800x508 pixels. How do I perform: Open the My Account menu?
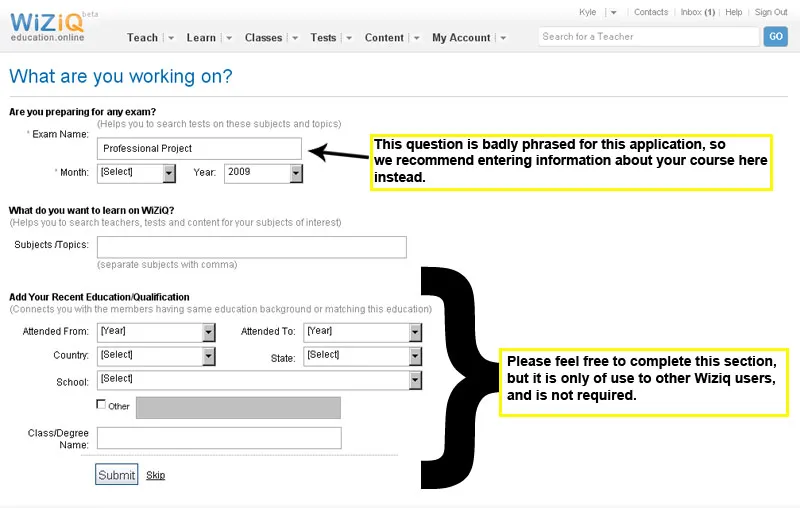point(461,38)
